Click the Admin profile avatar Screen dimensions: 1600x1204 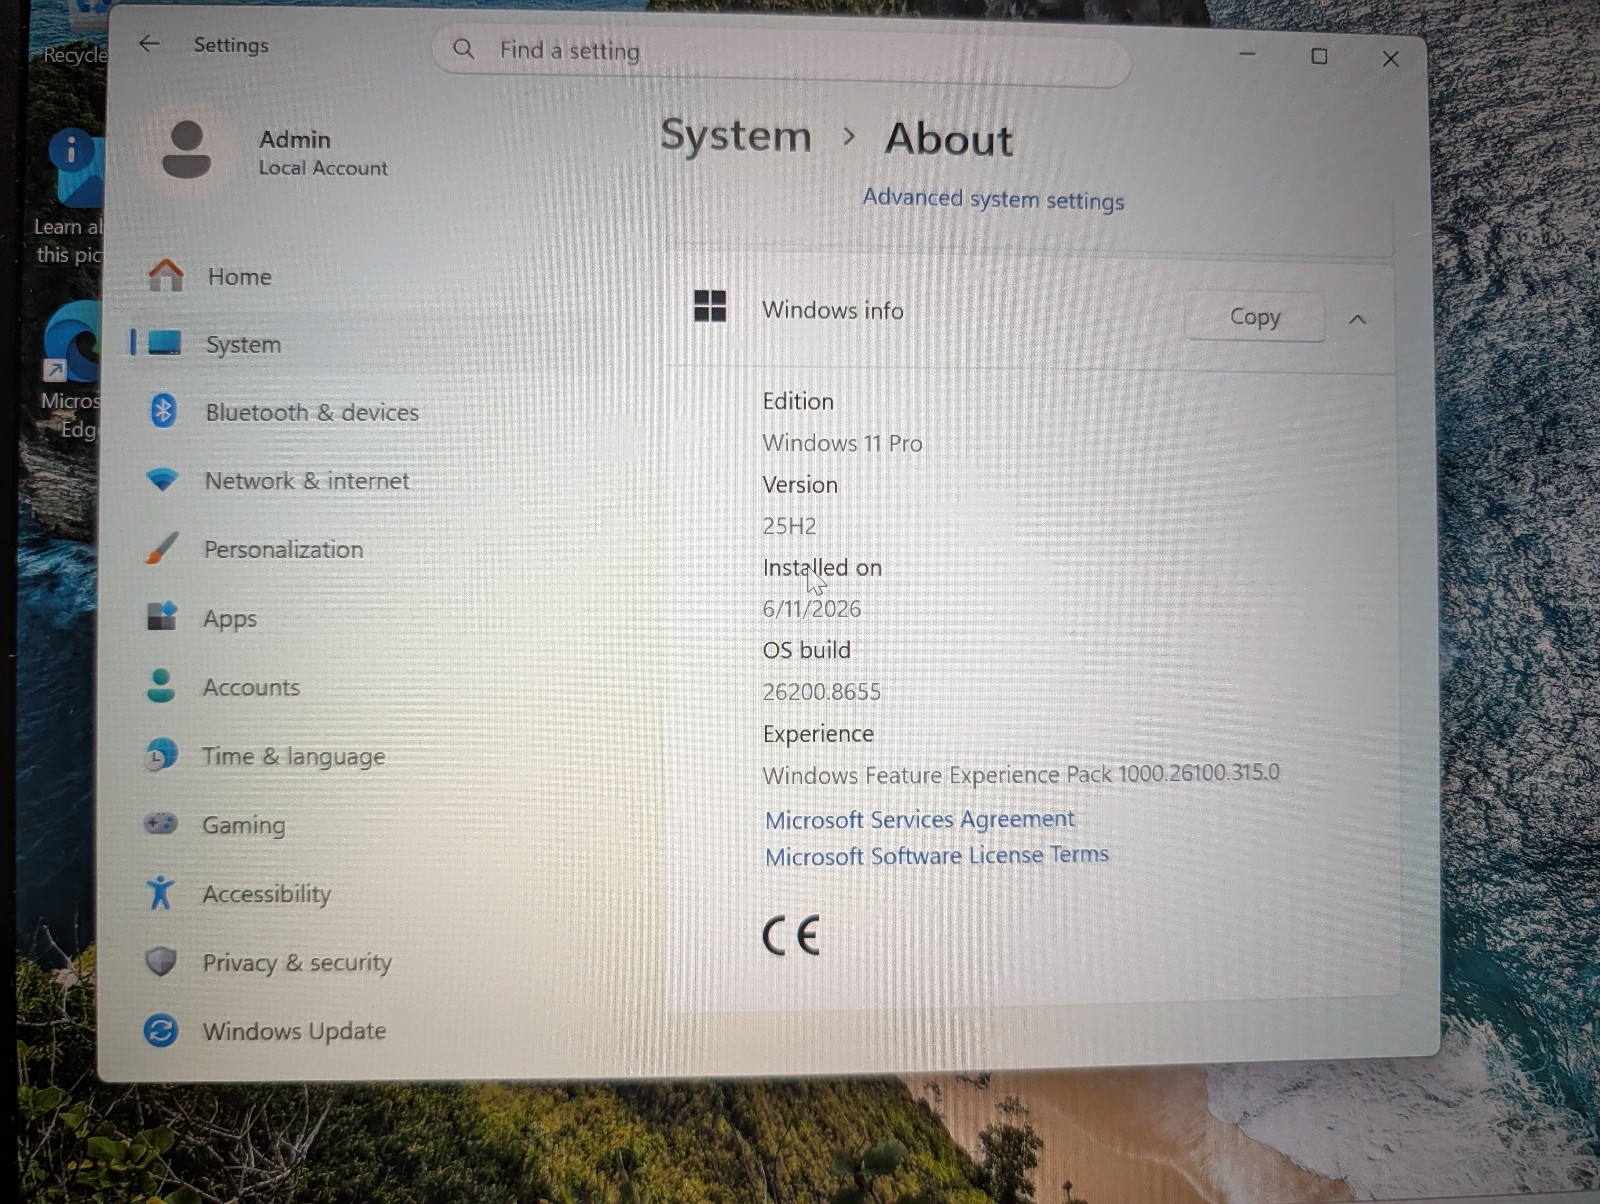point(186,150)
